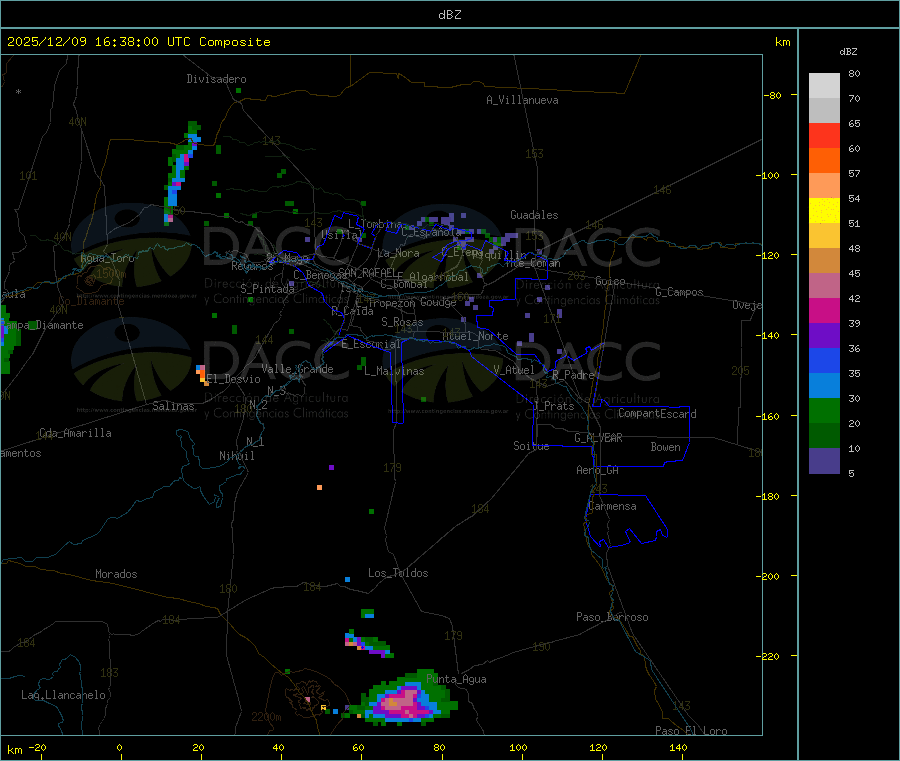
Task: Click the Nihuil map label
Action: tap(236, 456)
